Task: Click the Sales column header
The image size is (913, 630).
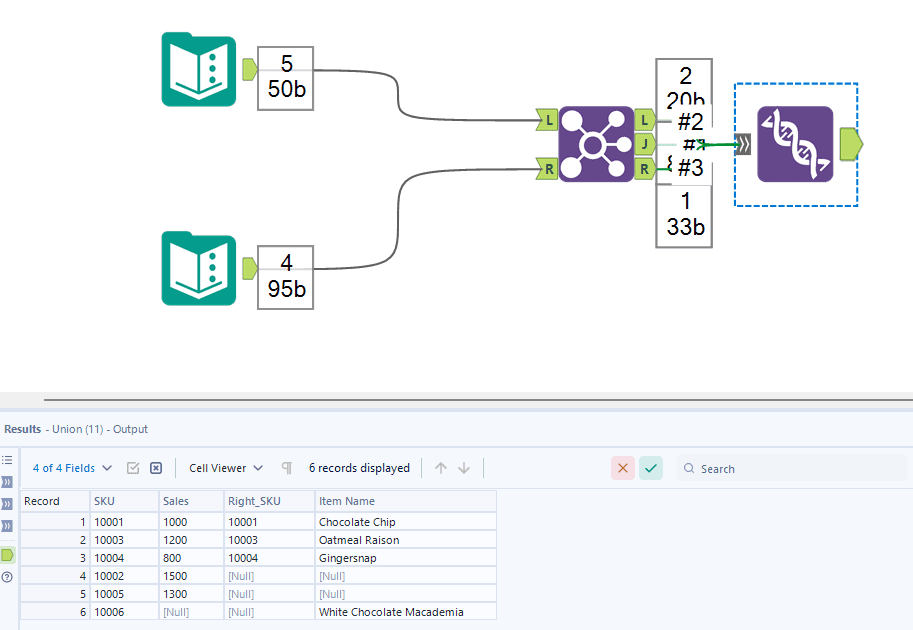Action: click(178, 501)
